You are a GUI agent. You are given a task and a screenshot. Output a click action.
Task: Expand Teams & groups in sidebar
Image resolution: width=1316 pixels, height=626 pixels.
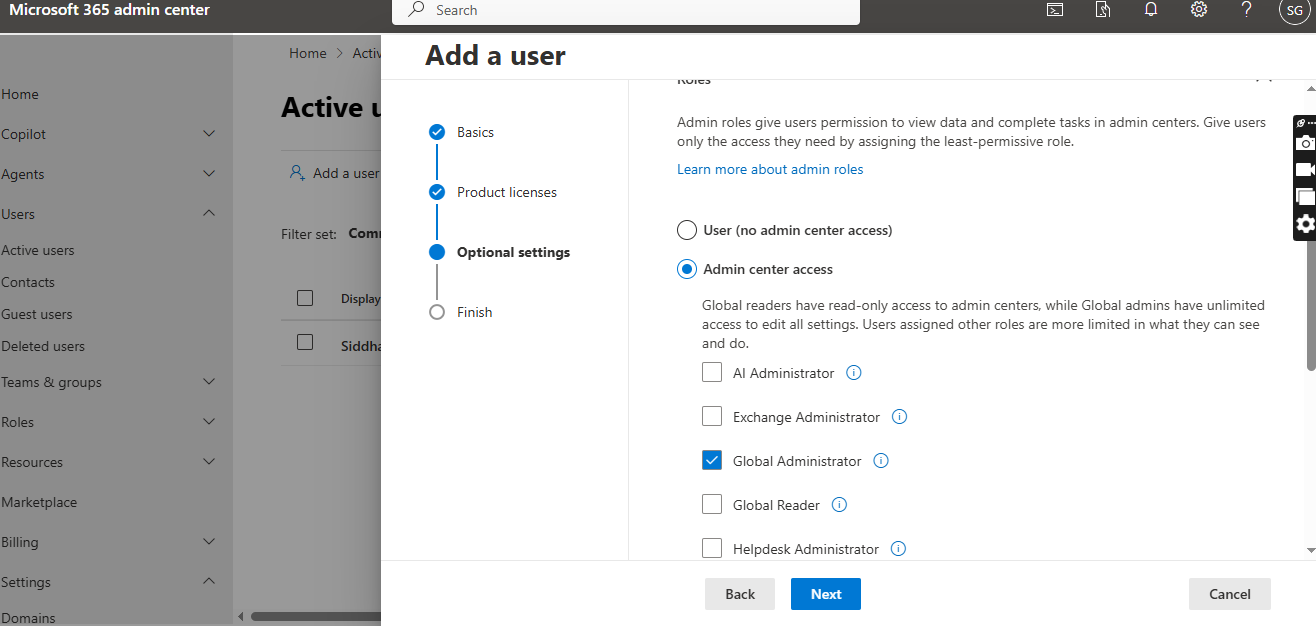coord(208,382)
